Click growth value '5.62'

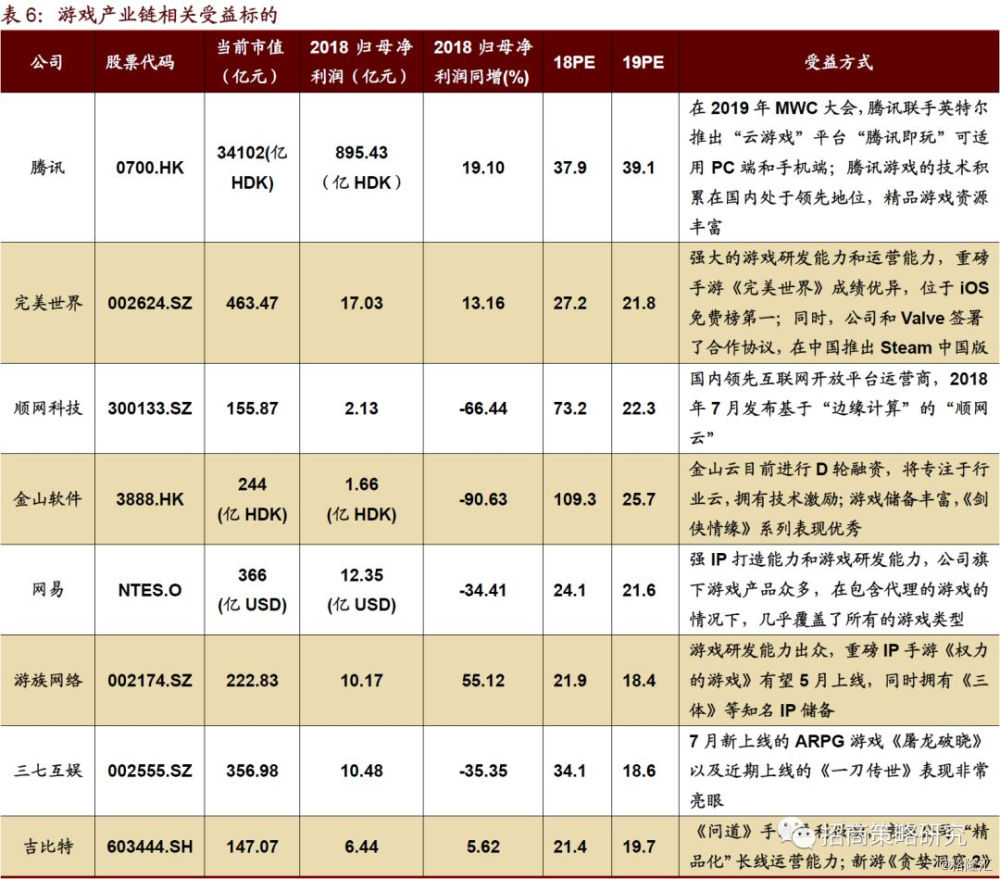[483, 846]
